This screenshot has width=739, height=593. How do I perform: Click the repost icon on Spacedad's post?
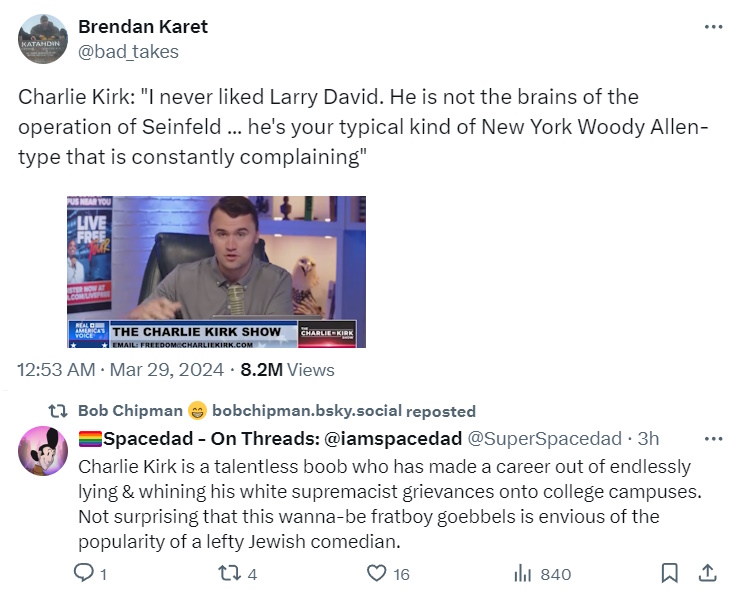coord(228,573)
